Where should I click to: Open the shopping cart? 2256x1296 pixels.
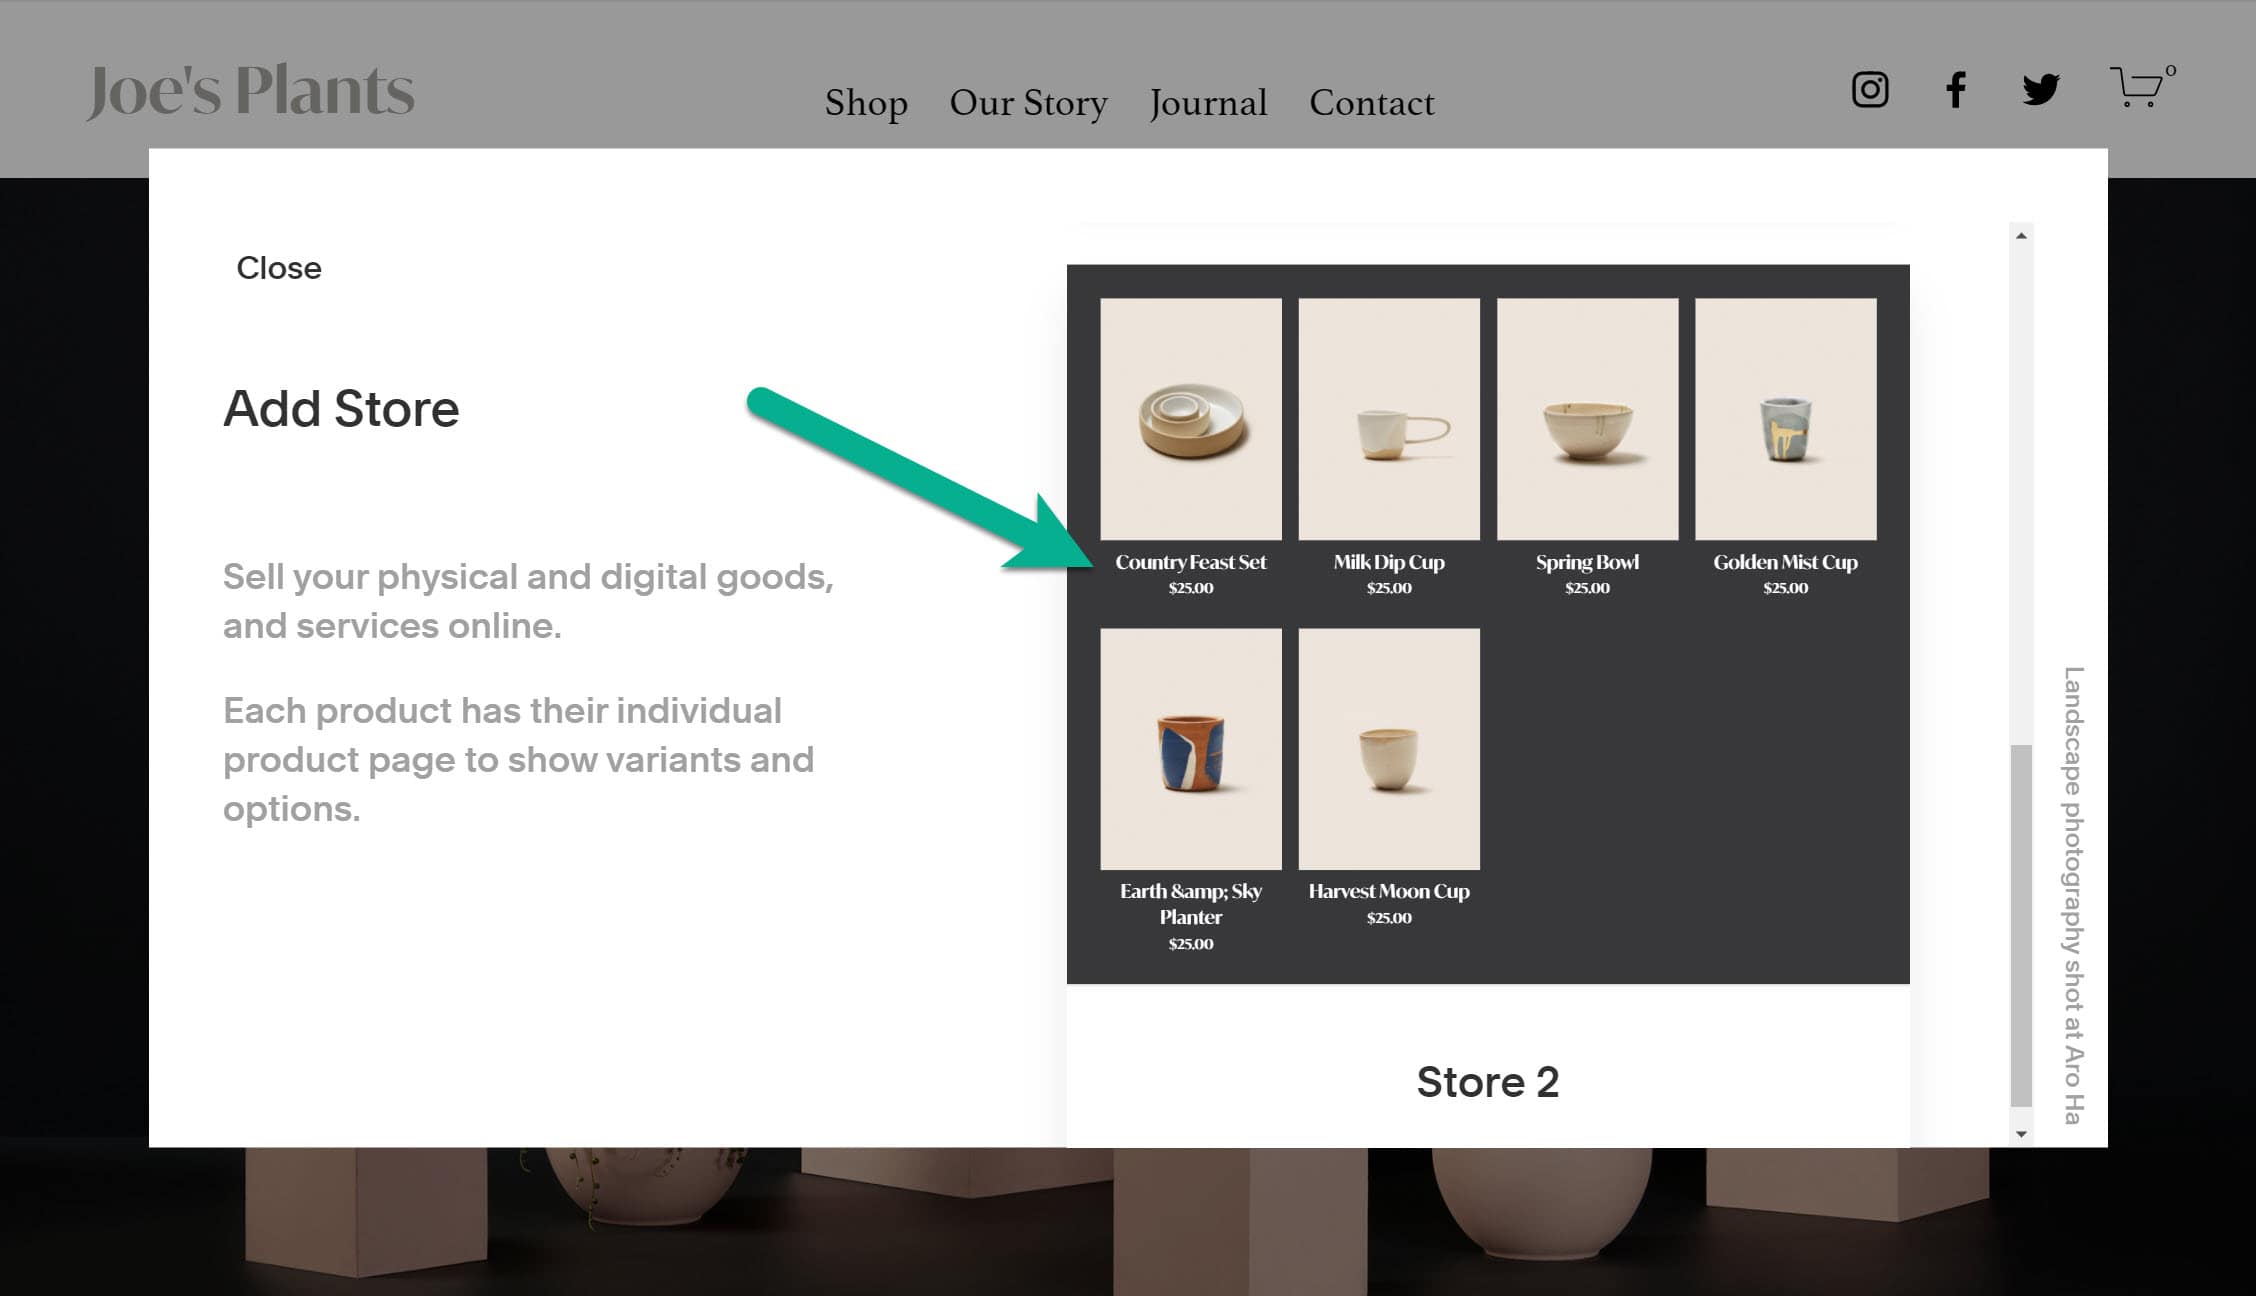point(2137,90)
